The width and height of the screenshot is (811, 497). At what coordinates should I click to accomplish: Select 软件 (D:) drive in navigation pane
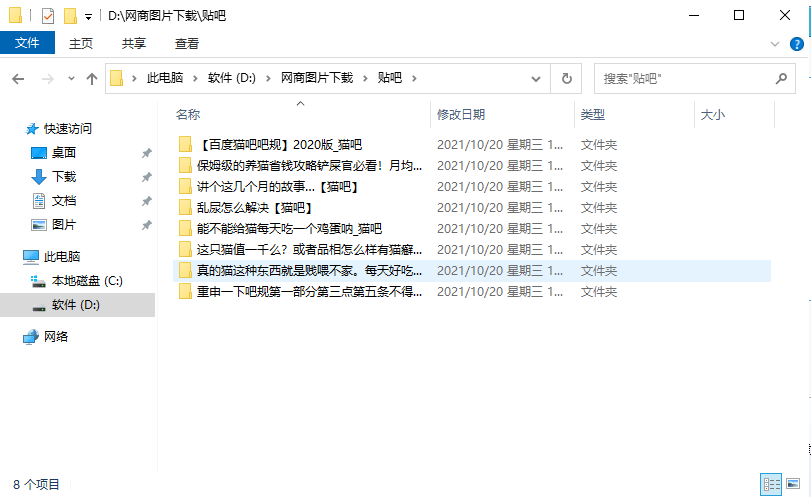76,305
